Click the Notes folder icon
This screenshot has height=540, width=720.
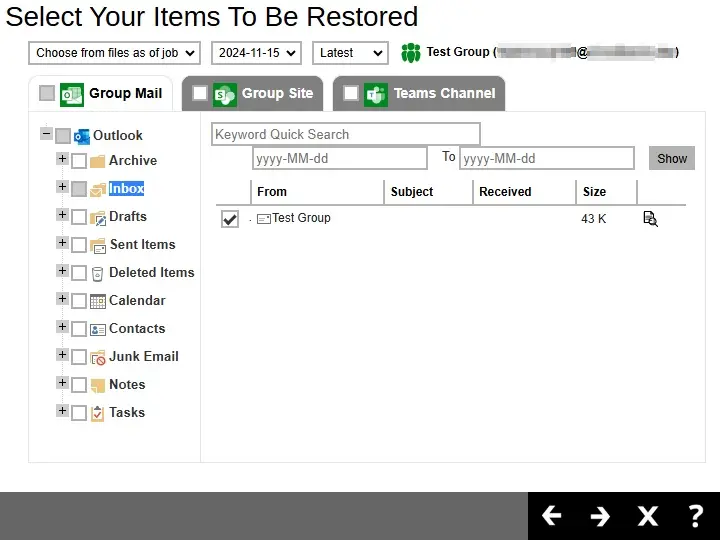point(98,386)
